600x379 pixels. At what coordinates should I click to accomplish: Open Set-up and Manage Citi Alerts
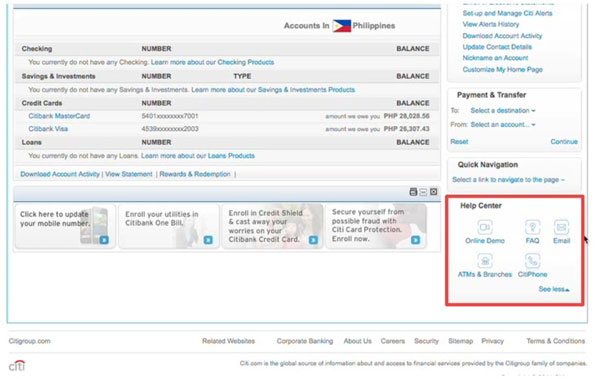point(507,13)
